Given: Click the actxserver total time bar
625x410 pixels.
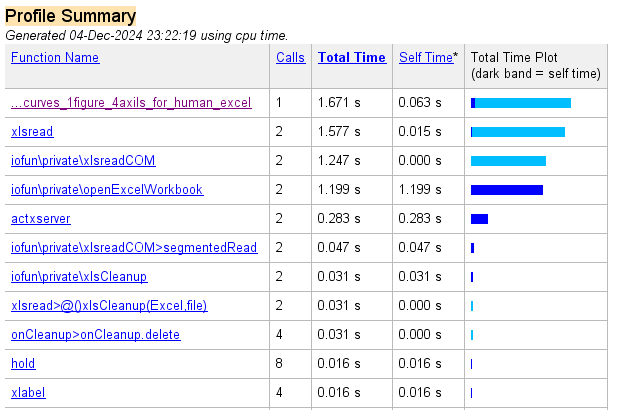Looking at the screenshot, I should 480,219.
